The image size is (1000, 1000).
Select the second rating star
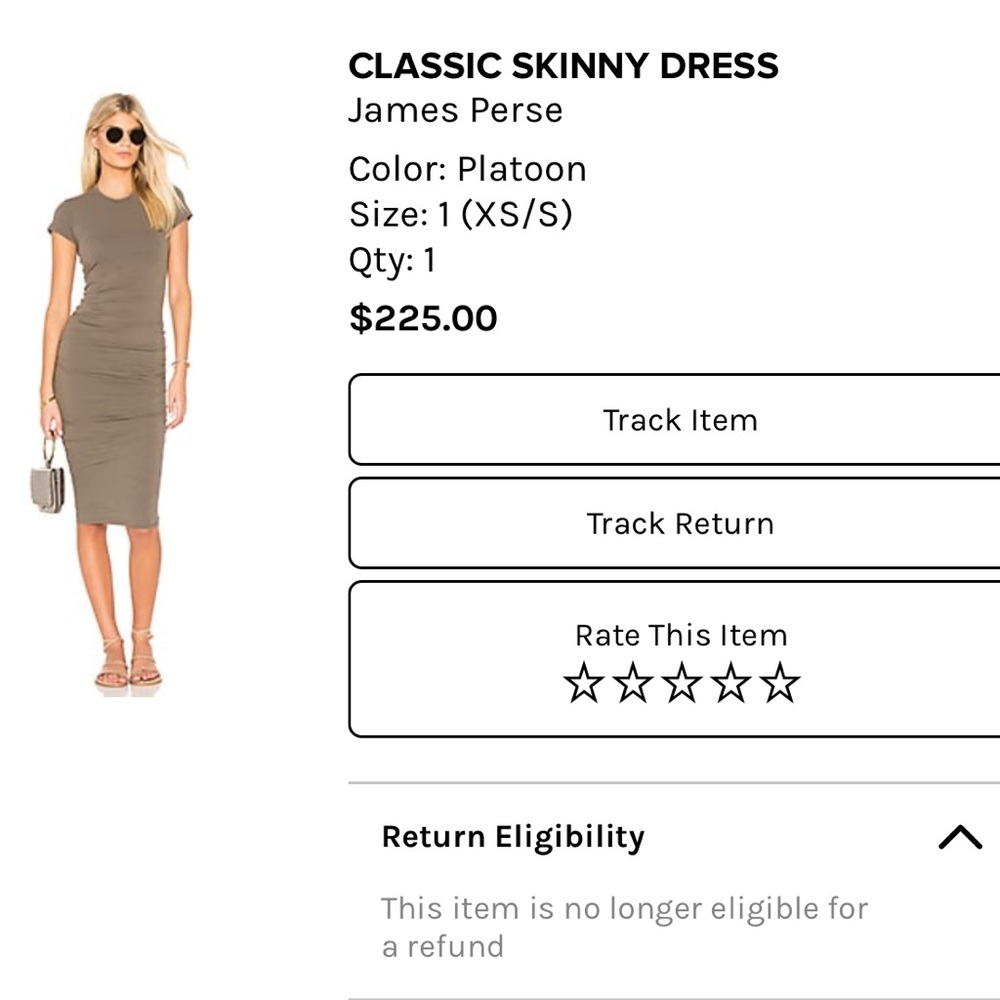[x=632, y=685]
